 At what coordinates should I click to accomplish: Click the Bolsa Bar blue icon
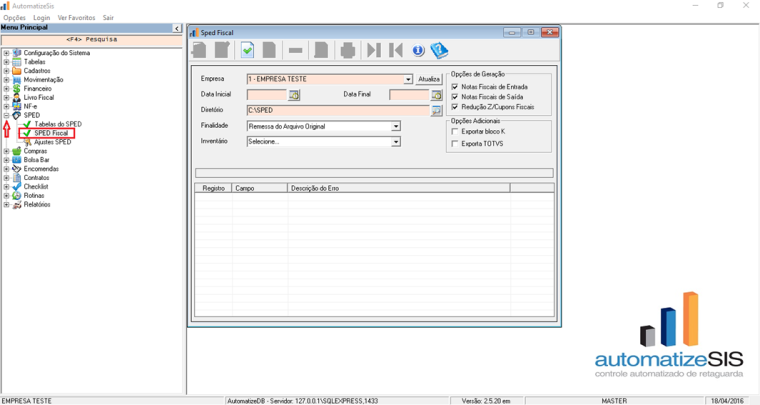point(17,160)
